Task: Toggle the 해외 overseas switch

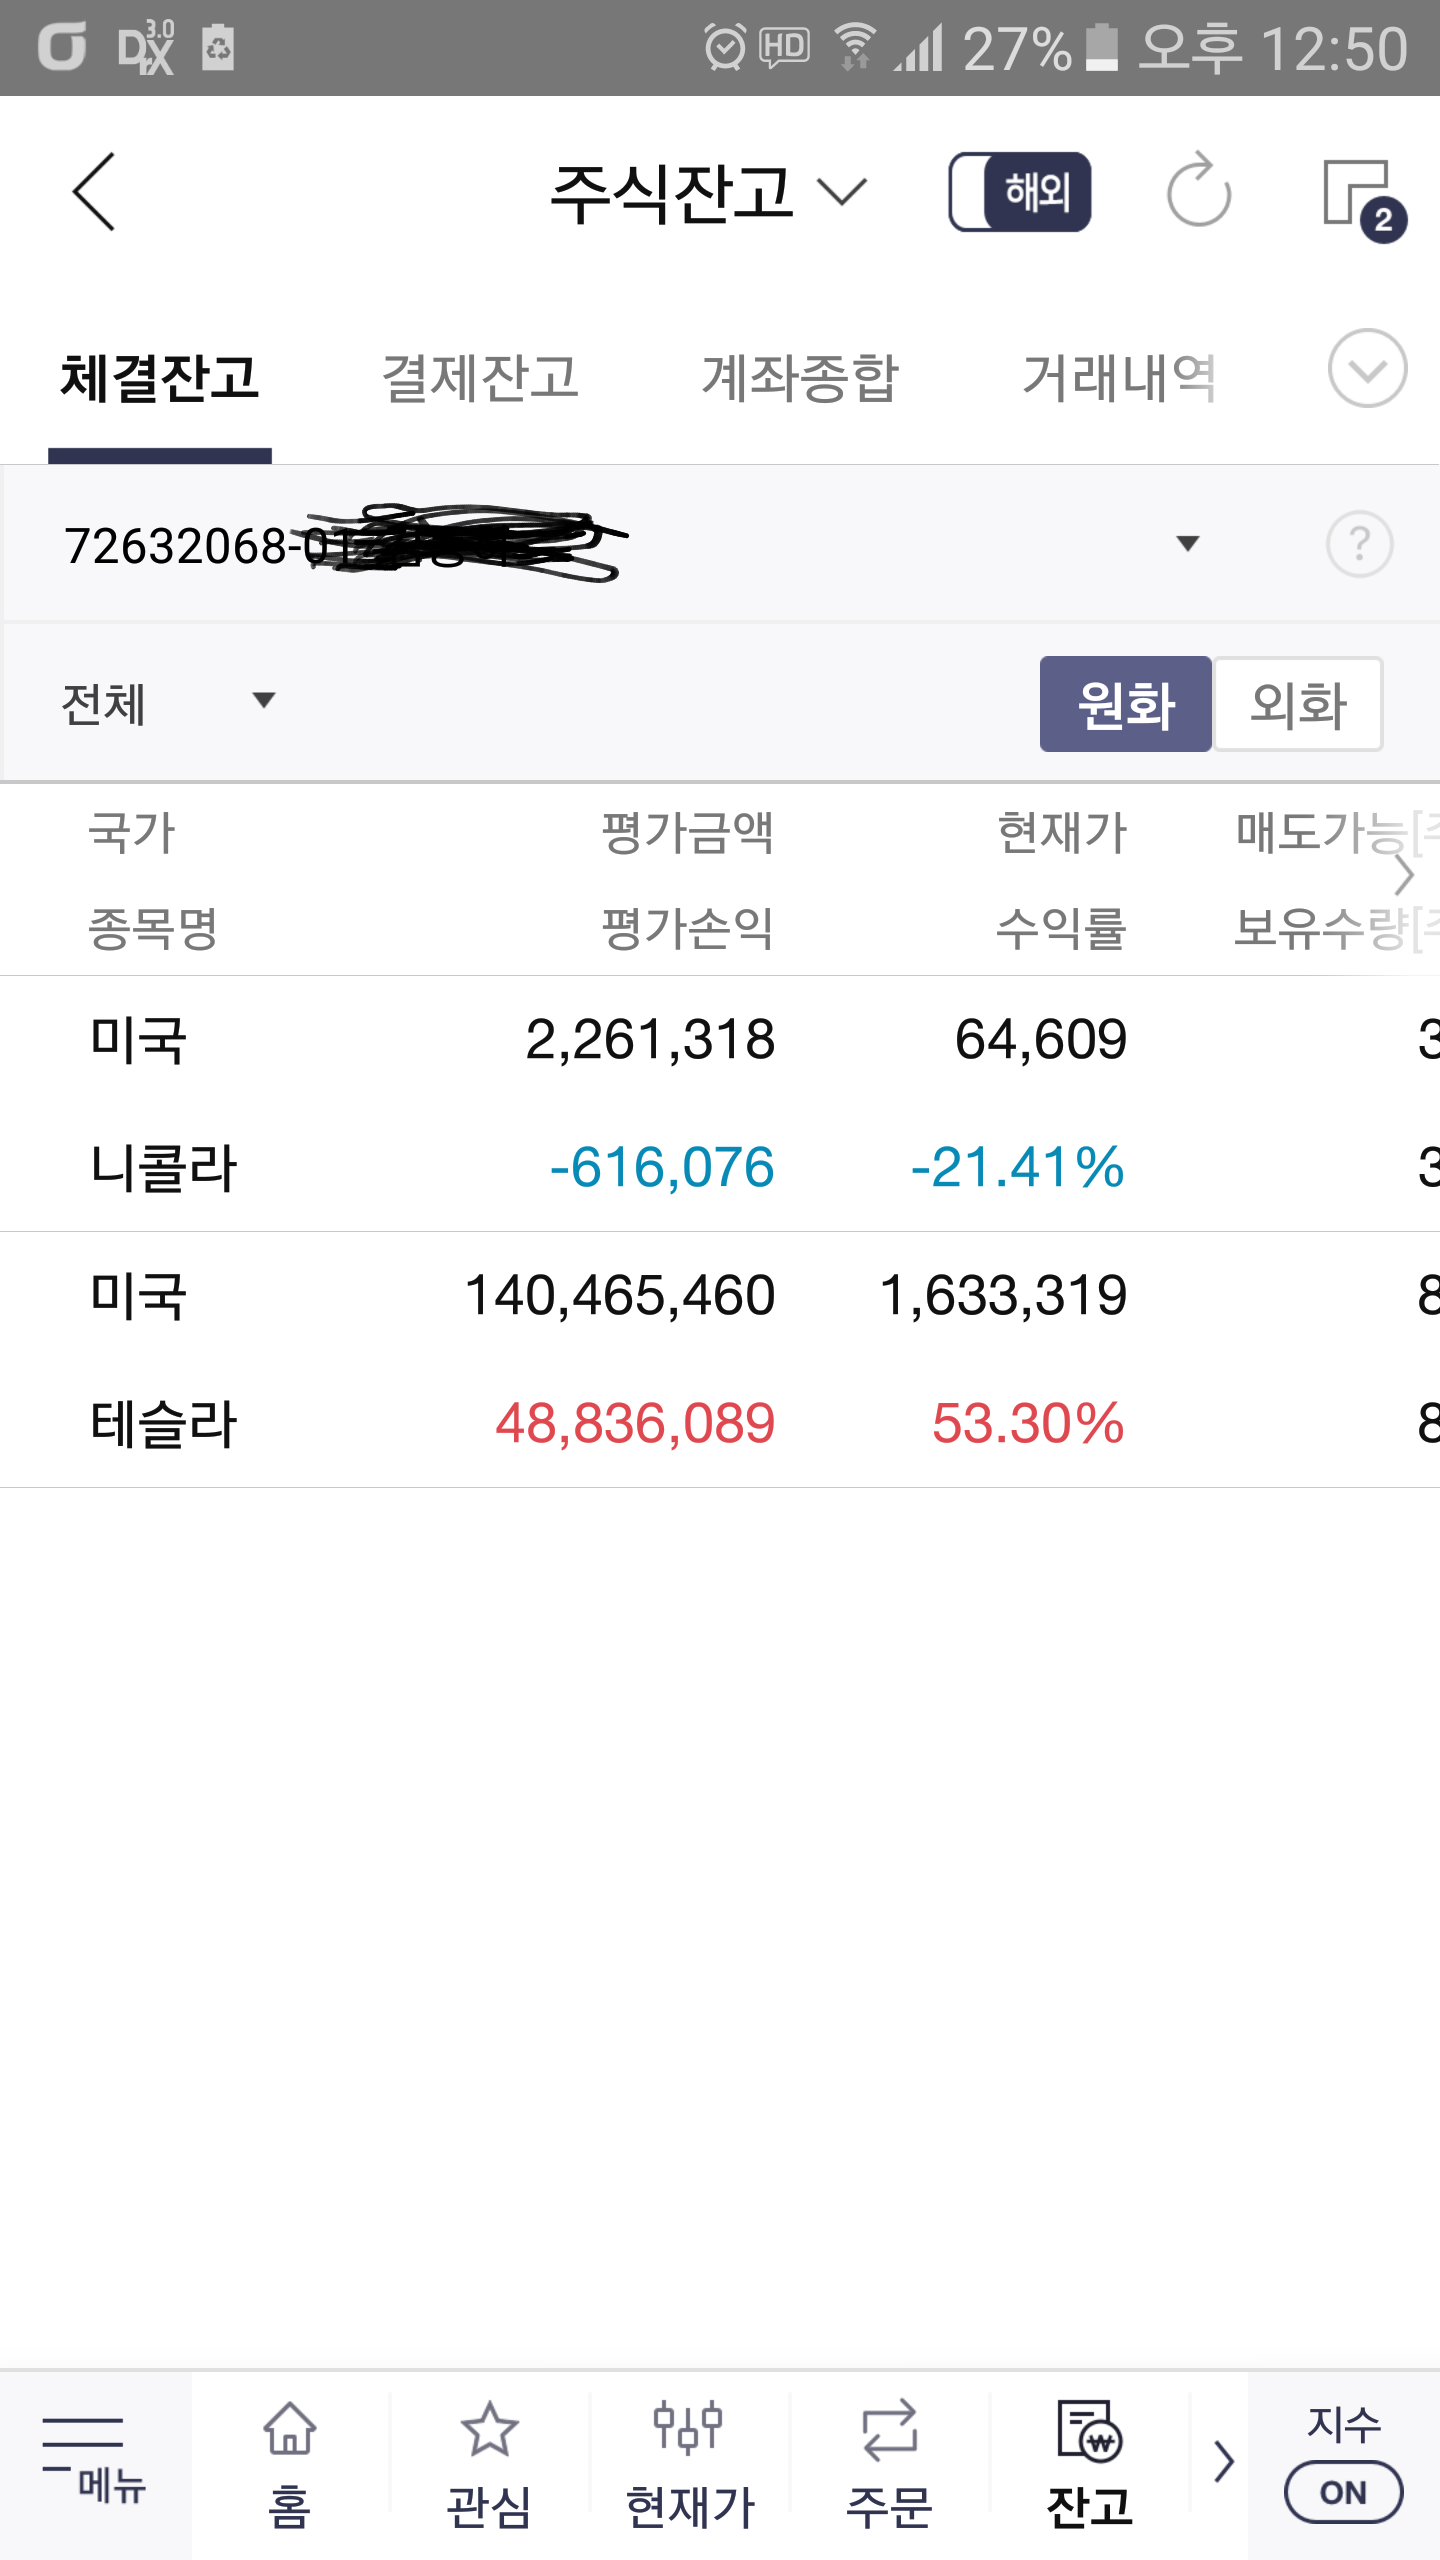Action: 1020,192
